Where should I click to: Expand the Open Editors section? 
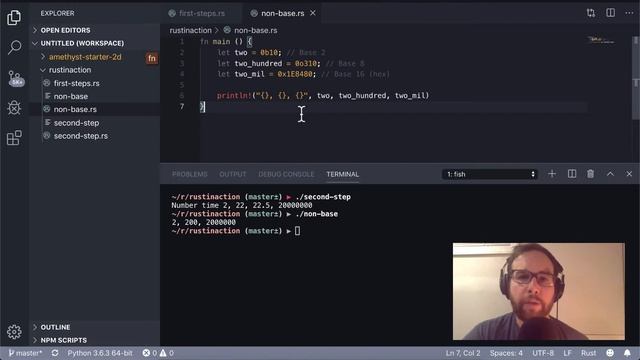(x=95, y=30)
